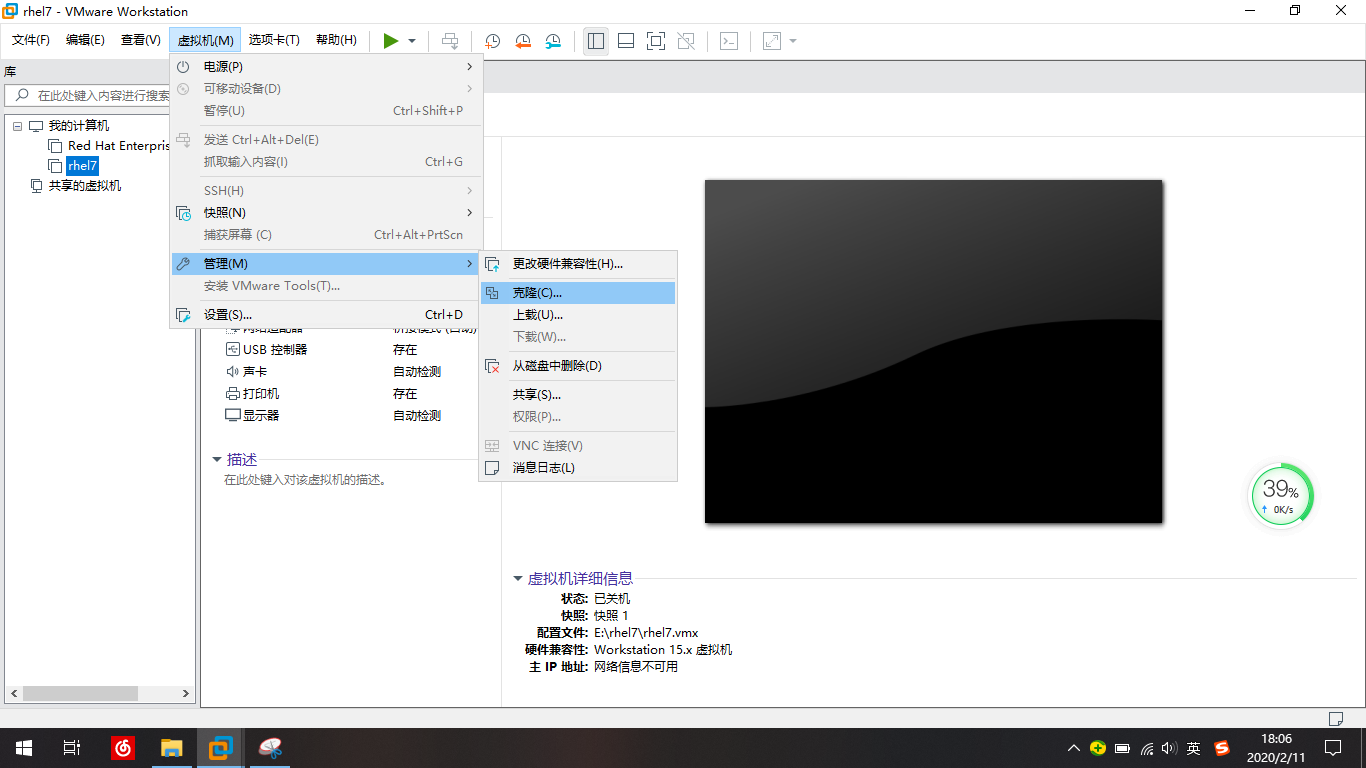Image resolution: width=1366 pixels, height=768 pixels.
Task: Click the clone icon beside 克隆(C)
Action: click(x=492, y=293)
